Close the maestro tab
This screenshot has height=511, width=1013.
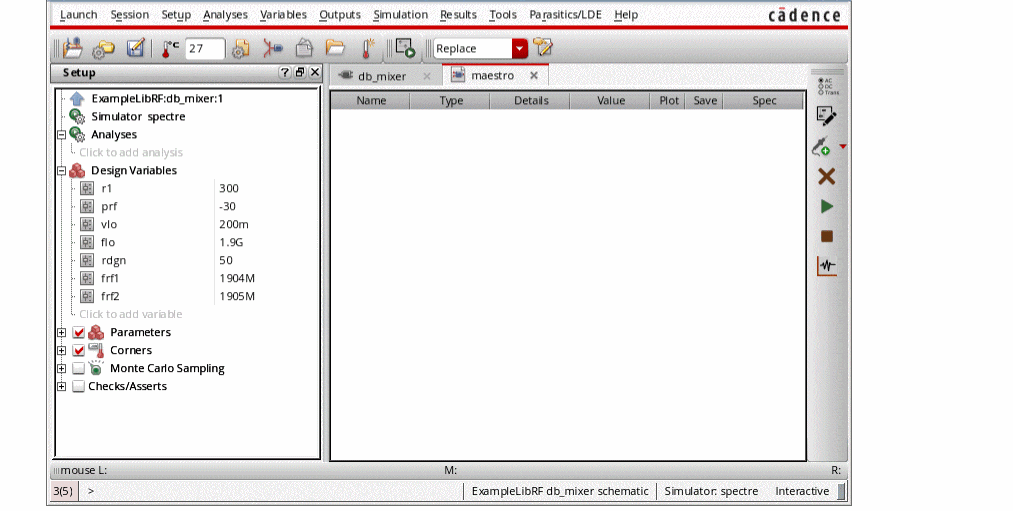point(534,76)
